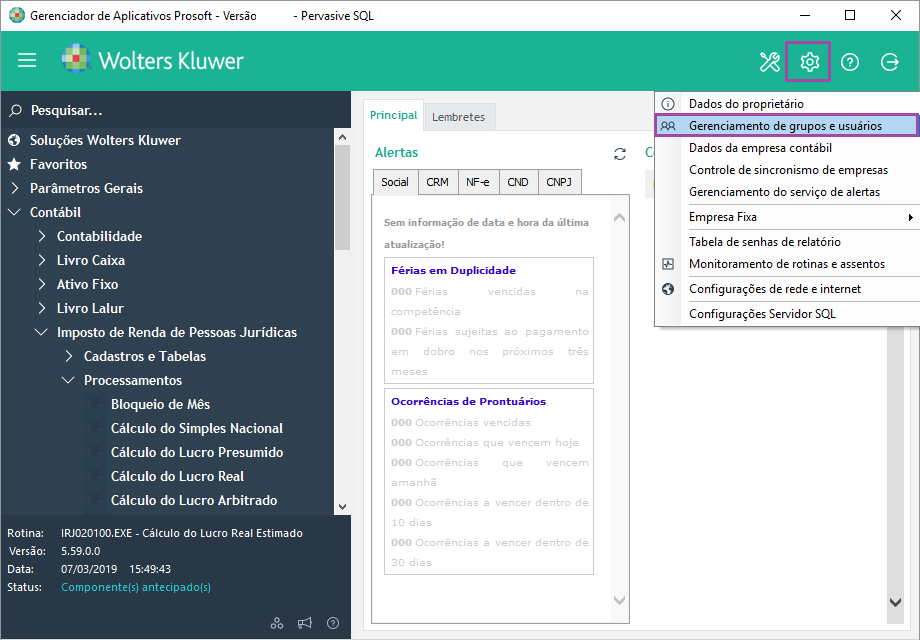Open the settings gear icon
The height and width of the screenshot is (640, 920).
tap(809, 62)
